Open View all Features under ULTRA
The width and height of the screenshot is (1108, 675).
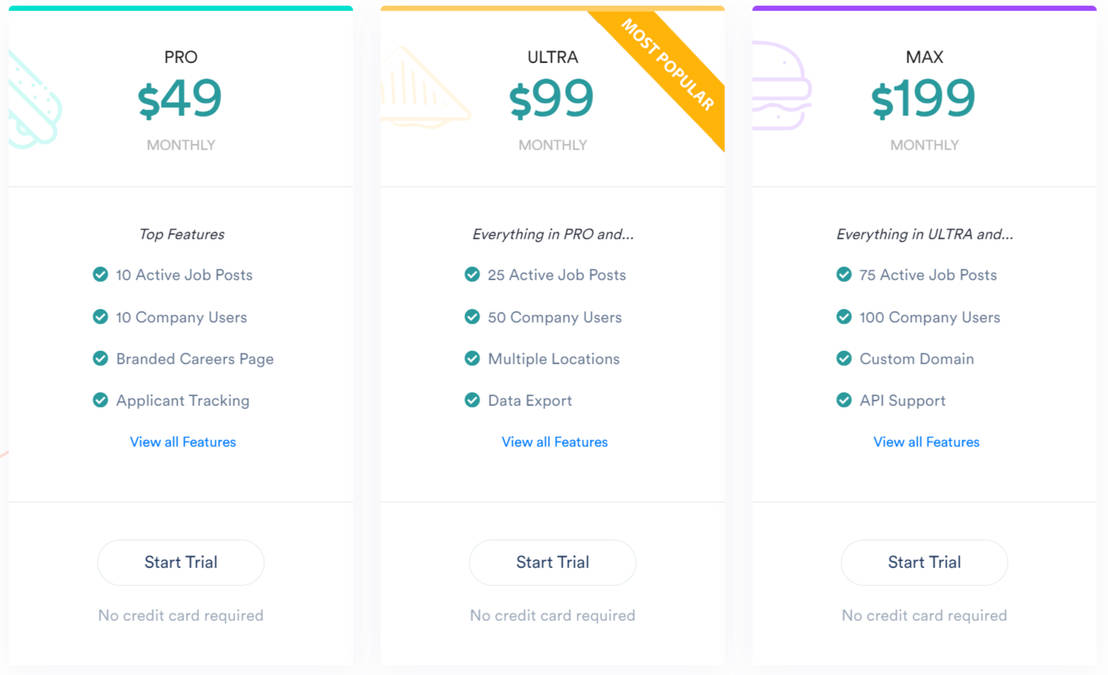(x=555, y=442)
